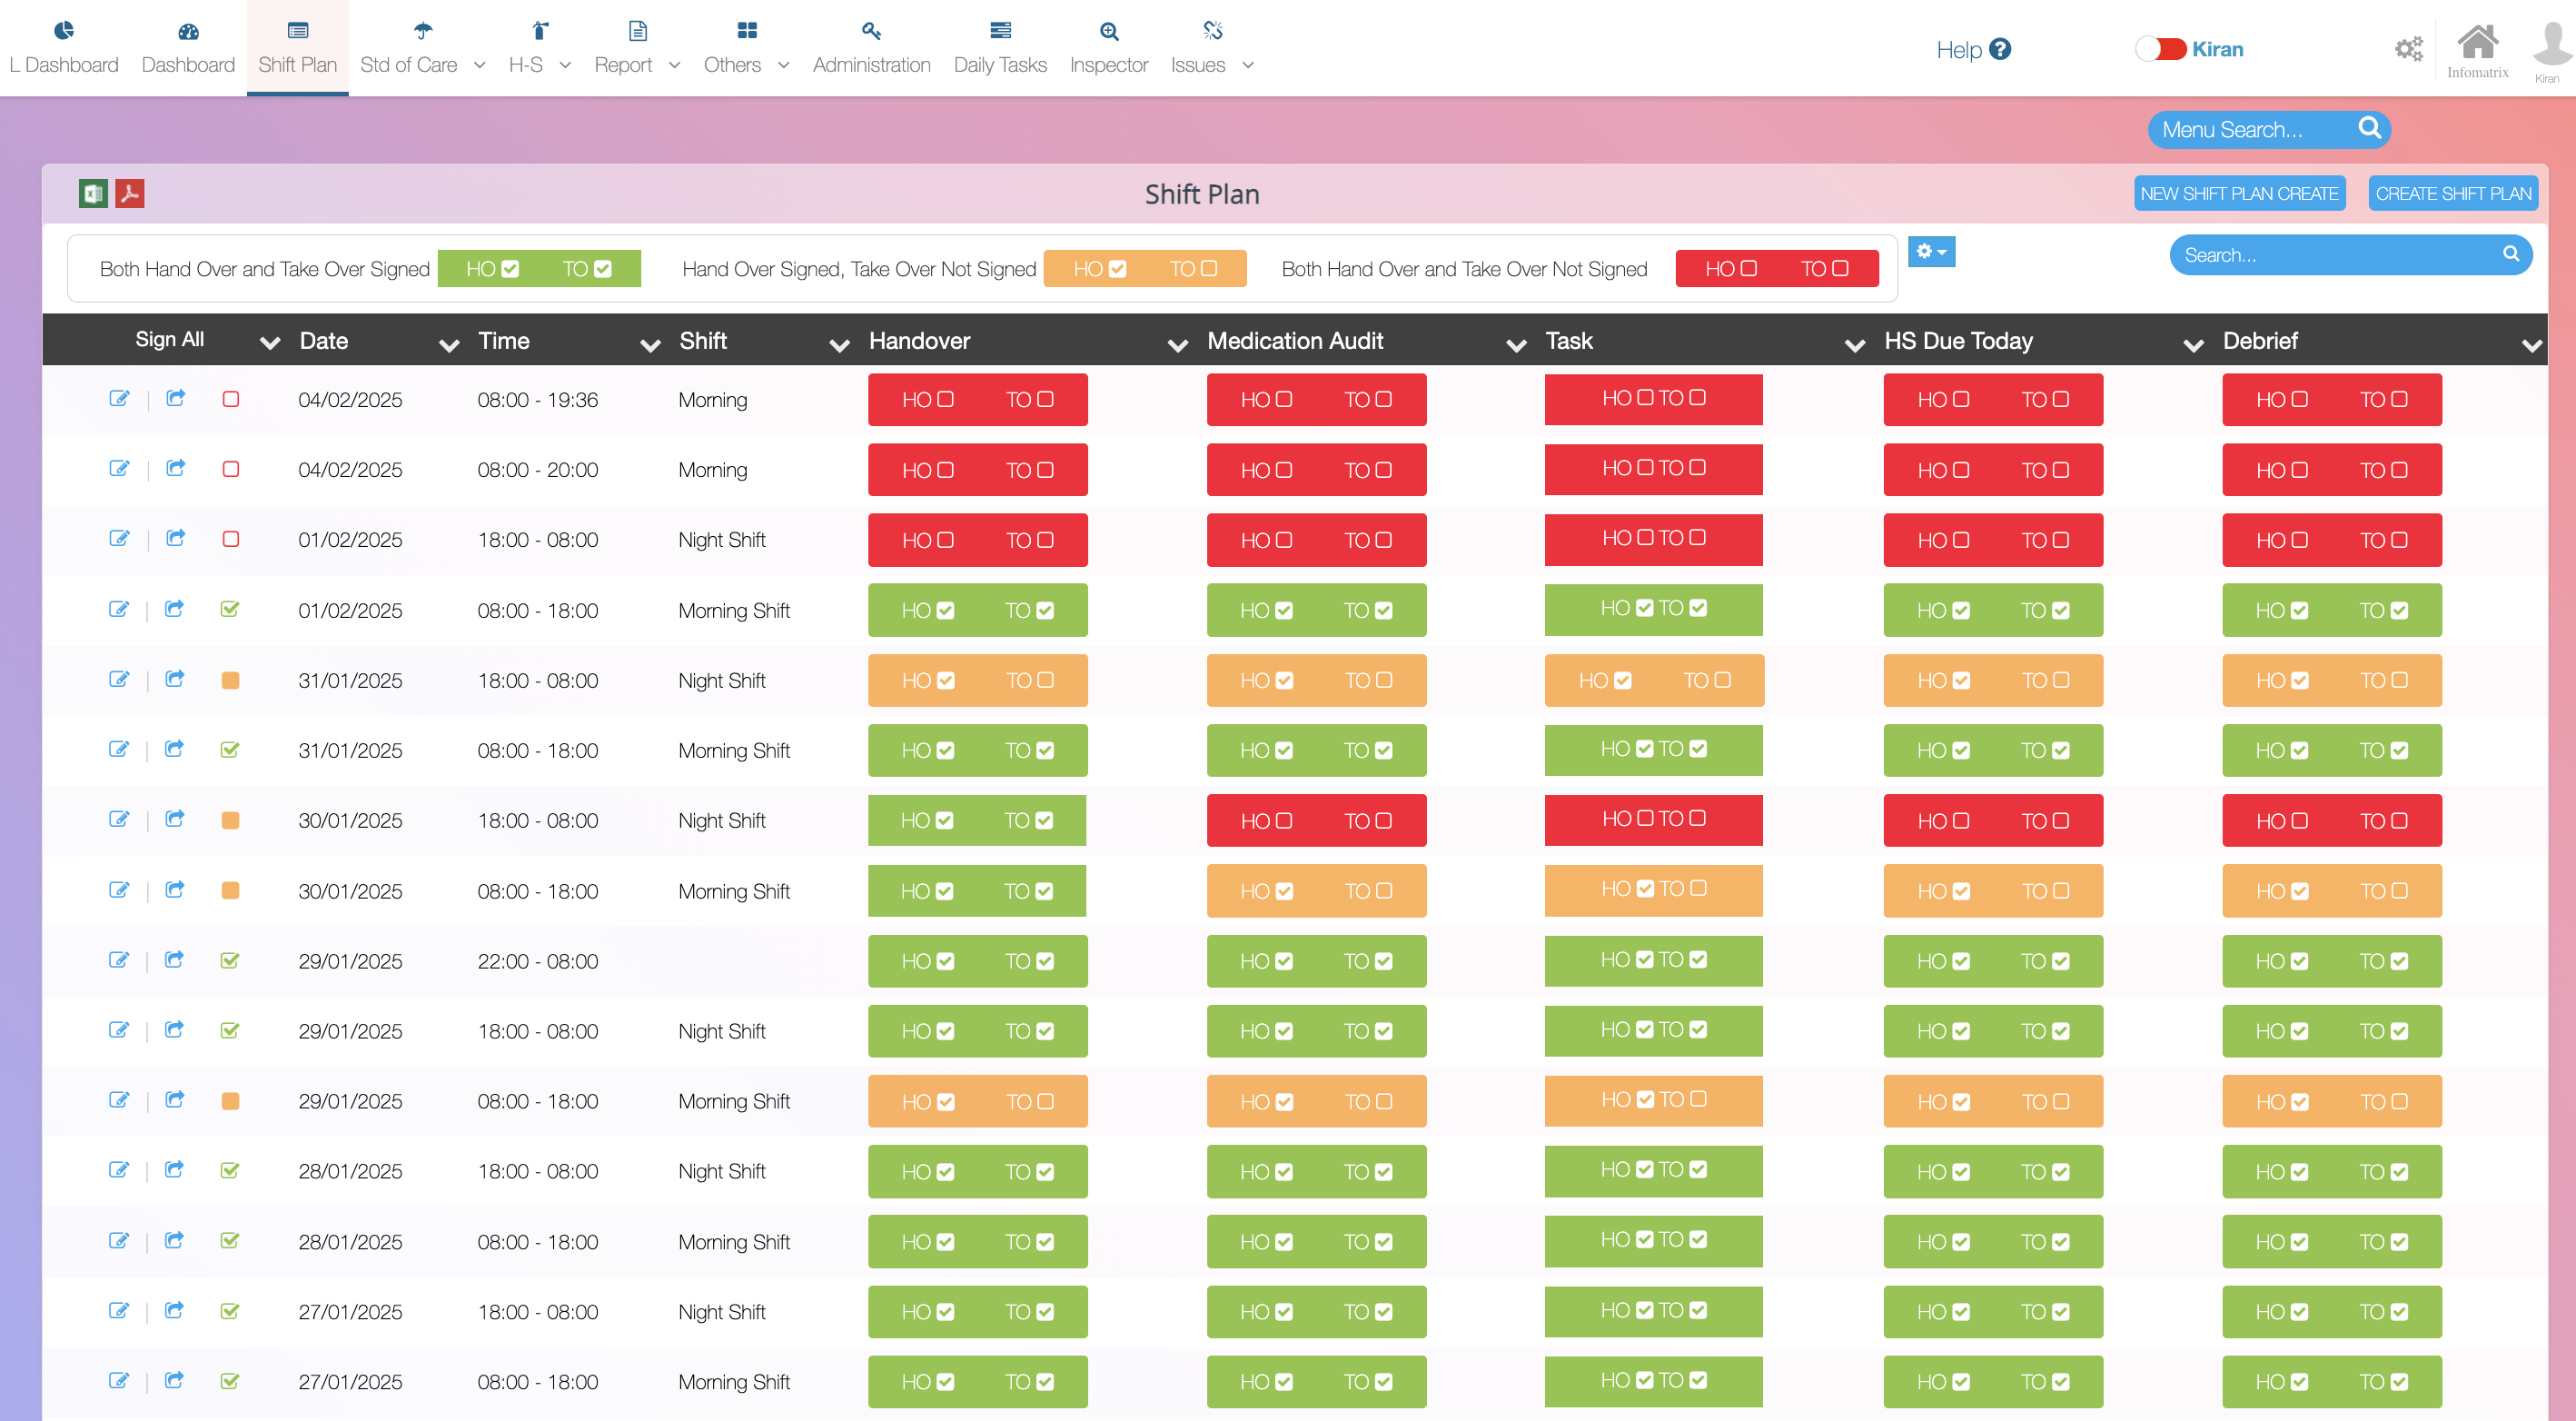Toggle Debrief TO checkbox for 29/01/2025 Morning Shift
2576x1421 pixels.
tap(2400, 1101)
